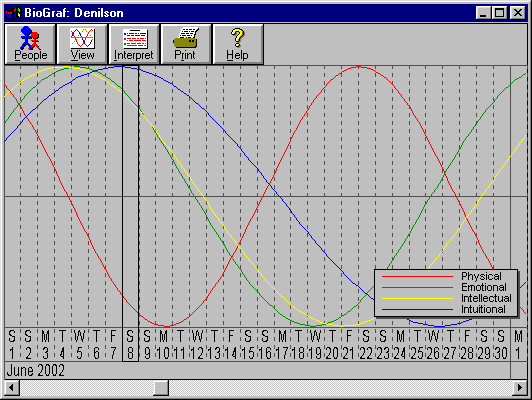This screenshot has width=532, height=400.
Task: Open the Interpret toolbar button
Action: click(x=134, y=44)
